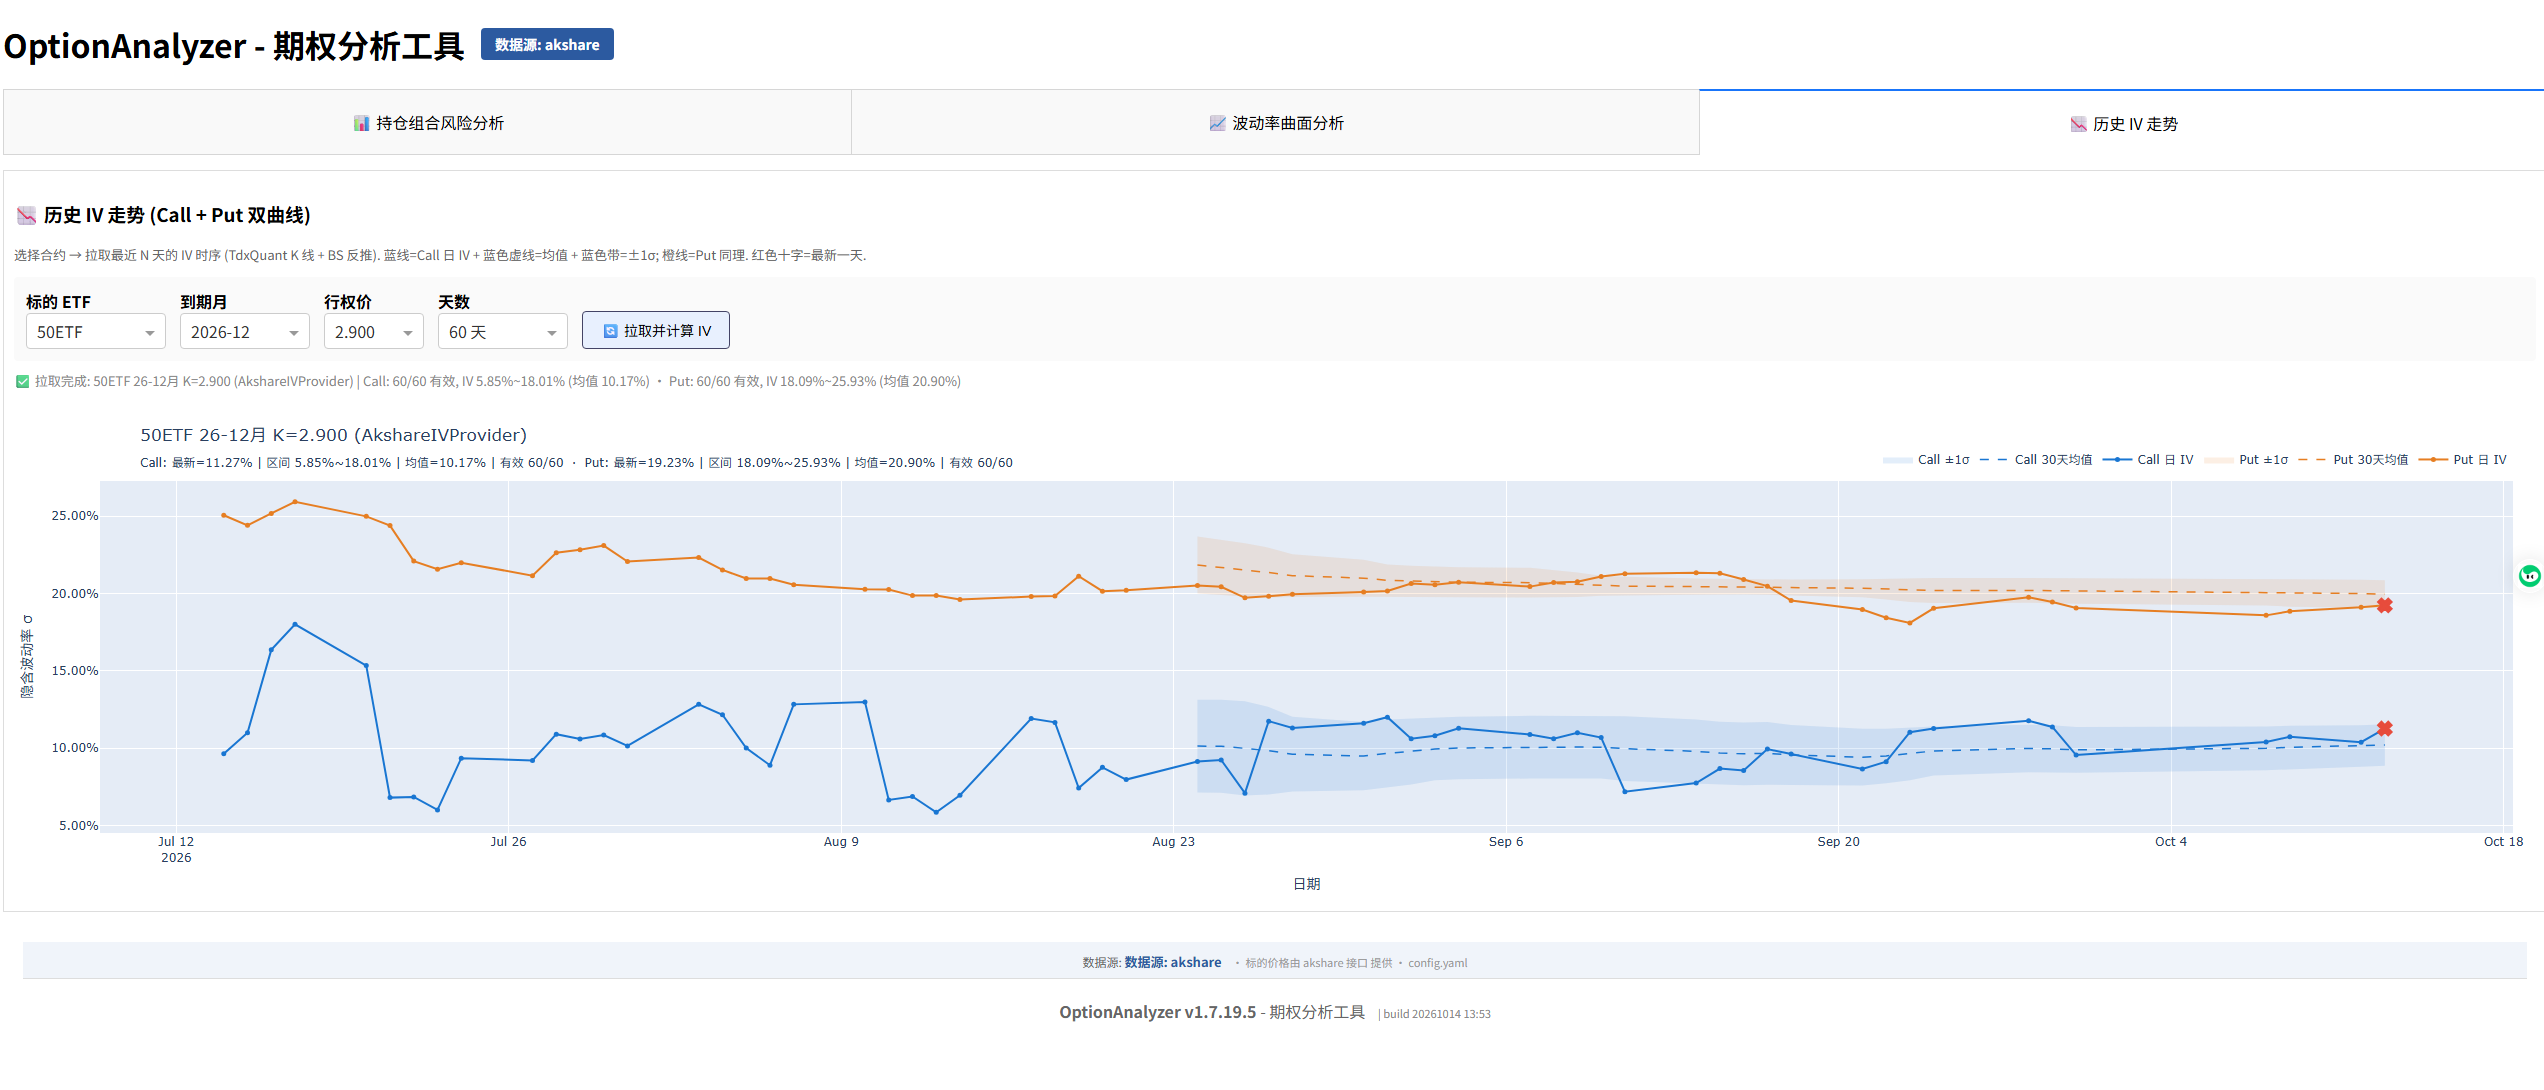Toggle Call ±1σ legend entry

click(1926, 460)
